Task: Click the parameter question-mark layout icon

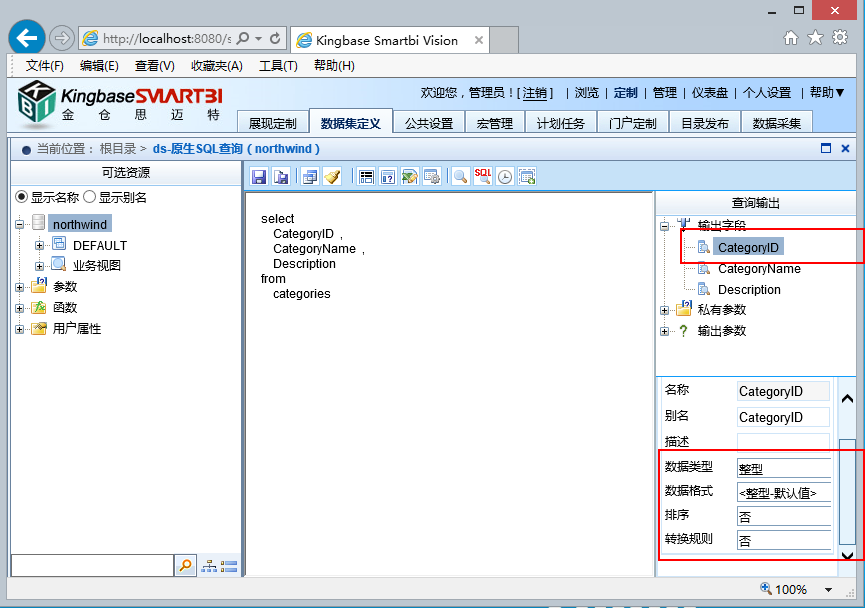Action: tap(388, 177)
